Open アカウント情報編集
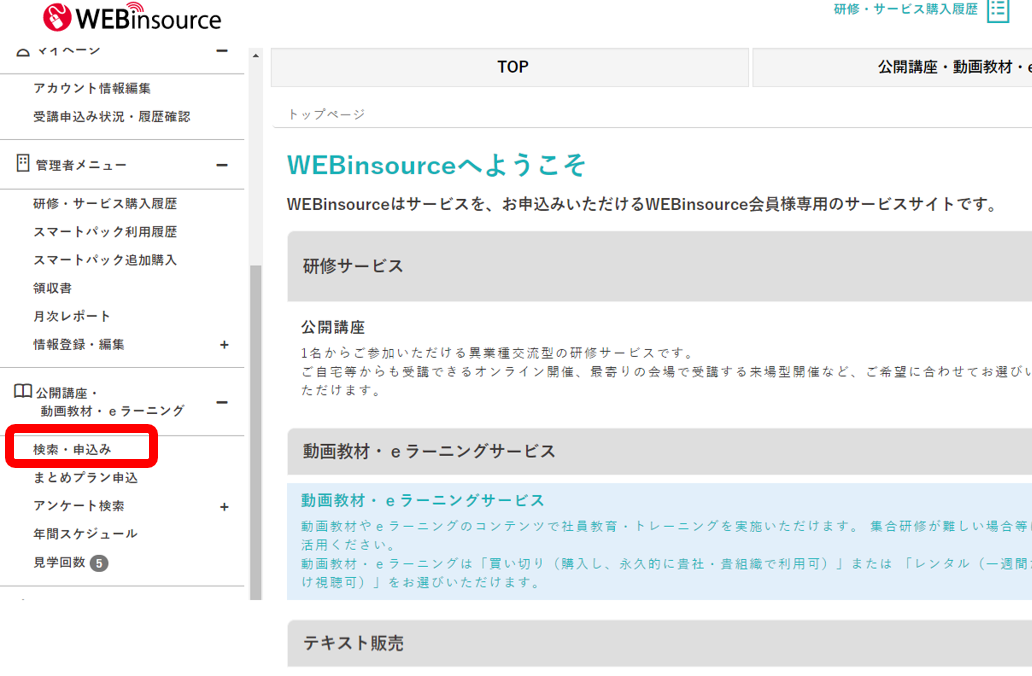Image resolution: width=1032 pixels, height=676 pixels. pos(92,88)
